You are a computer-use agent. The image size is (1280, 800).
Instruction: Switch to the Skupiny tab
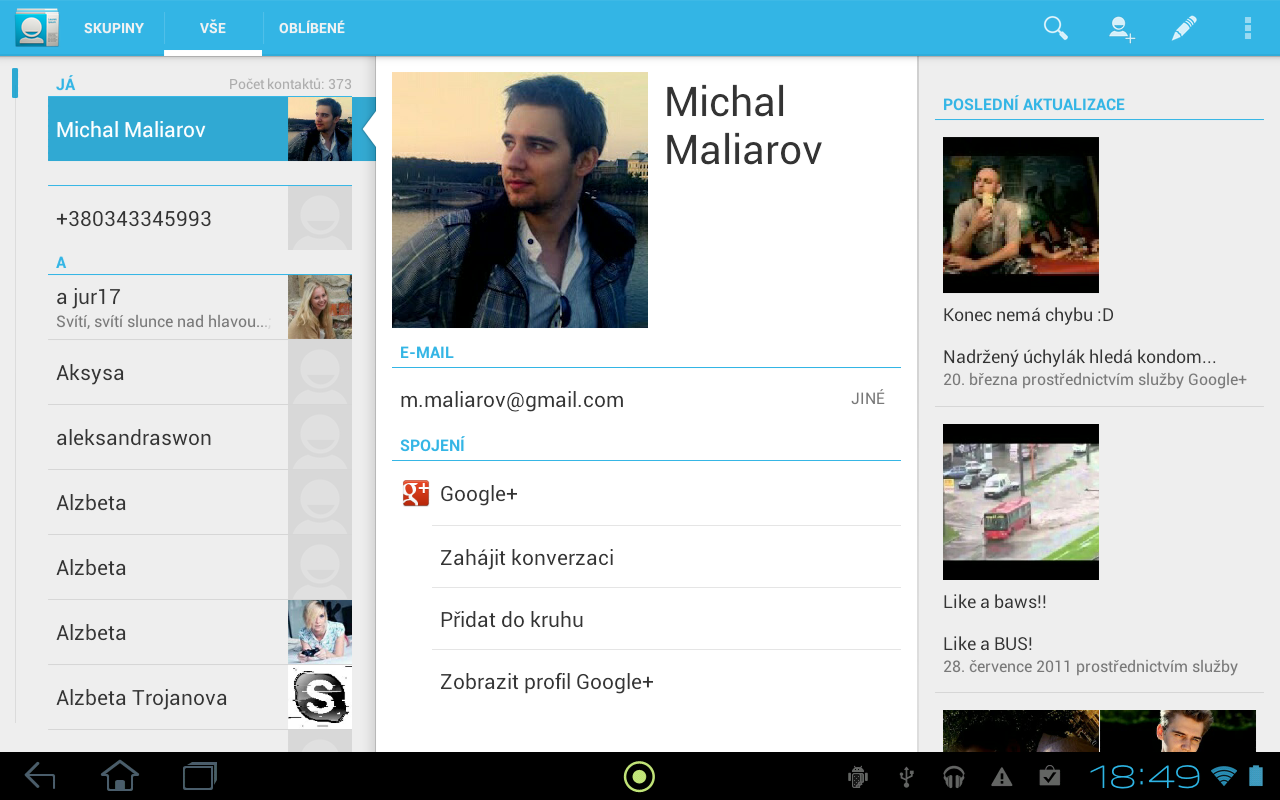[x=114, y=28]
